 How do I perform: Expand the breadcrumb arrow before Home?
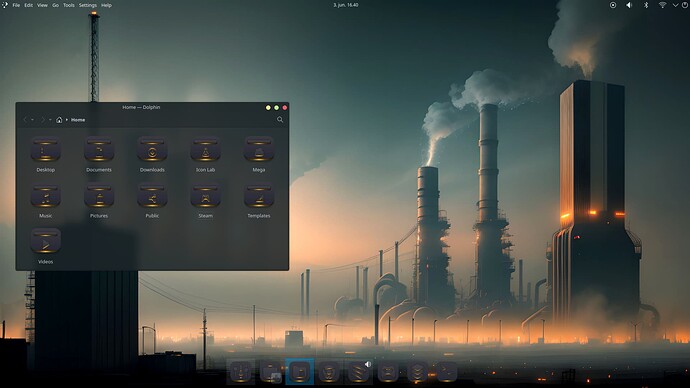[67, 120]
